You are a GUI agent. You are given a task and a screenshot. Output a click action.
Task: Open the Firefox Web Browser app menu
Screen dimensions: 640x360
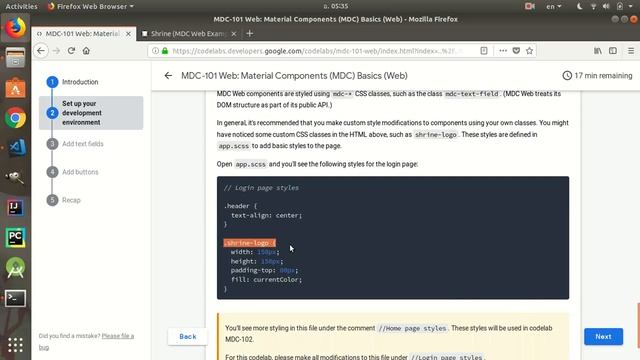[x=91, y=6]
